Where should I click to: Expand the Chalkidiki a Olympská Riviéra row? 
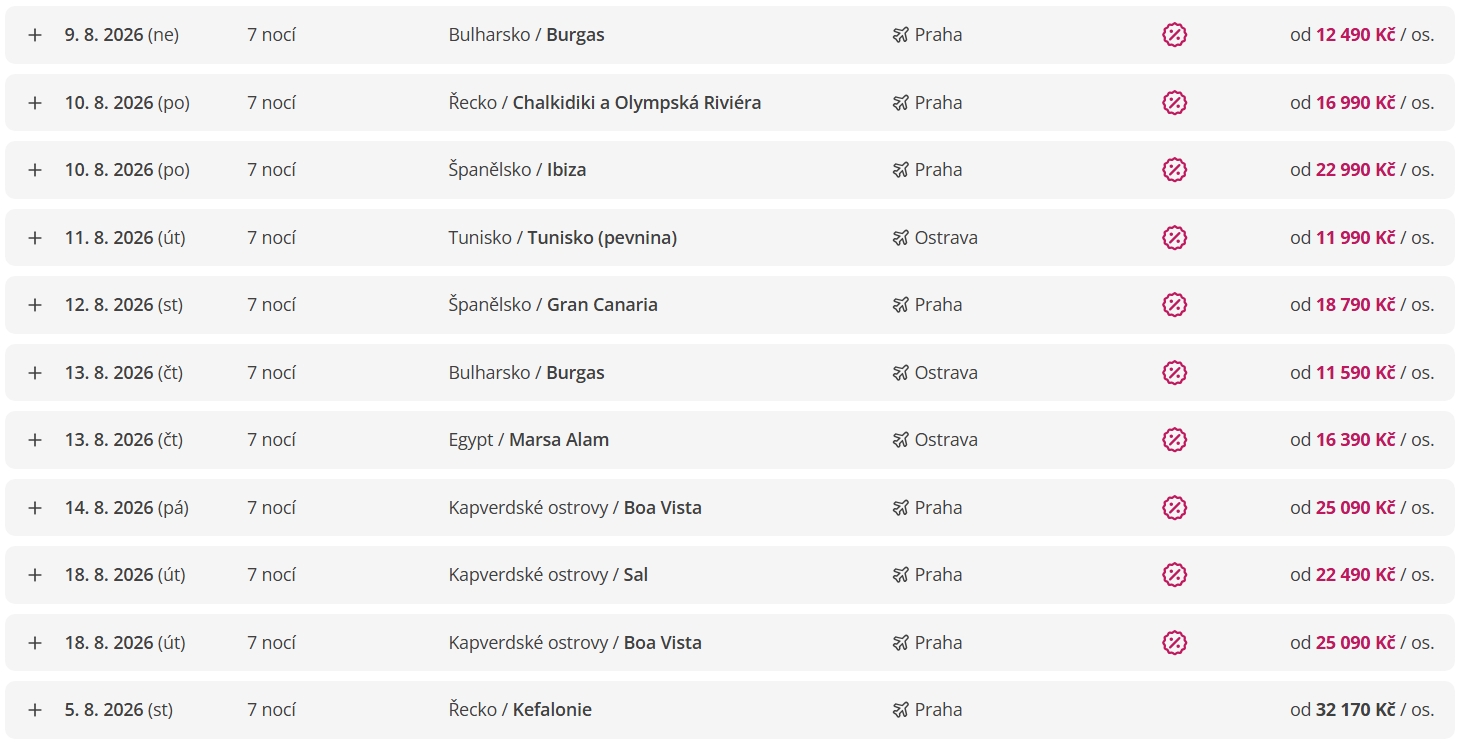click(x=35, y=103)
